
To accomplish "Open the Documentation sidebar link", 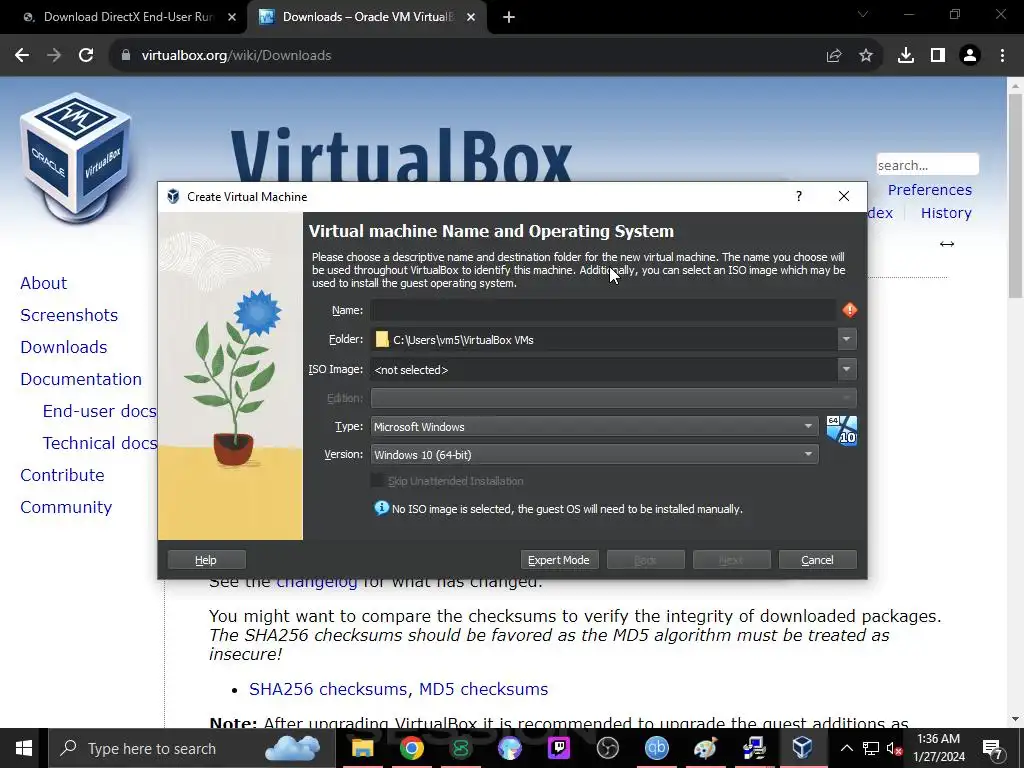I will (81, 379).
